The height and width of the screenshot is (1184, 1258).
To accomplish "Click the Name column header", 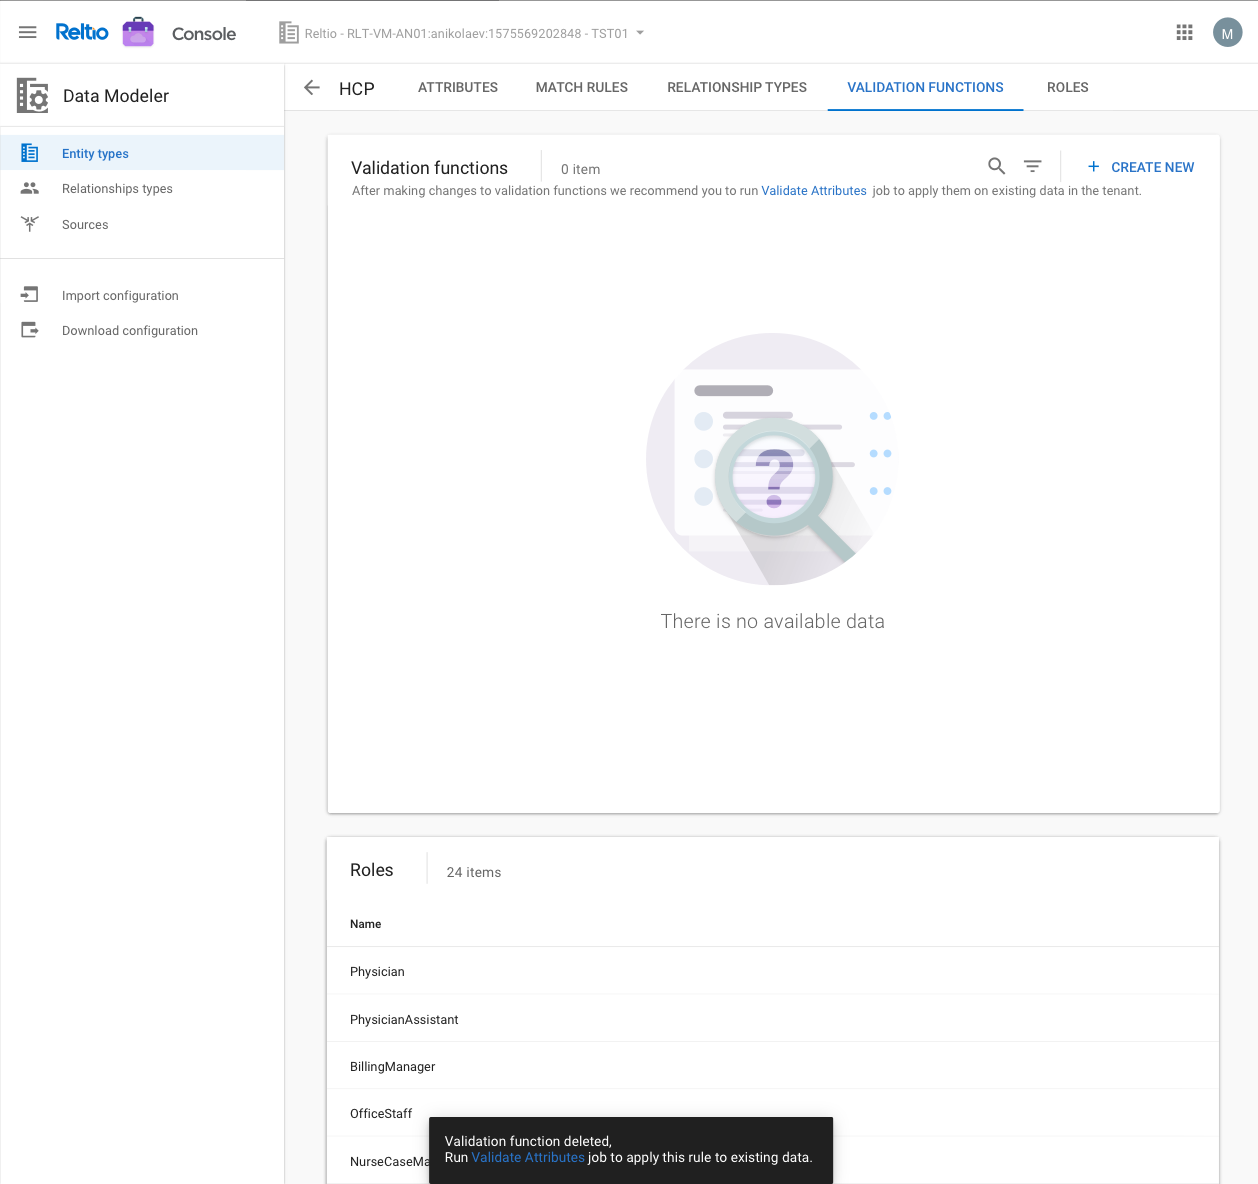I will tap(365, 924).
